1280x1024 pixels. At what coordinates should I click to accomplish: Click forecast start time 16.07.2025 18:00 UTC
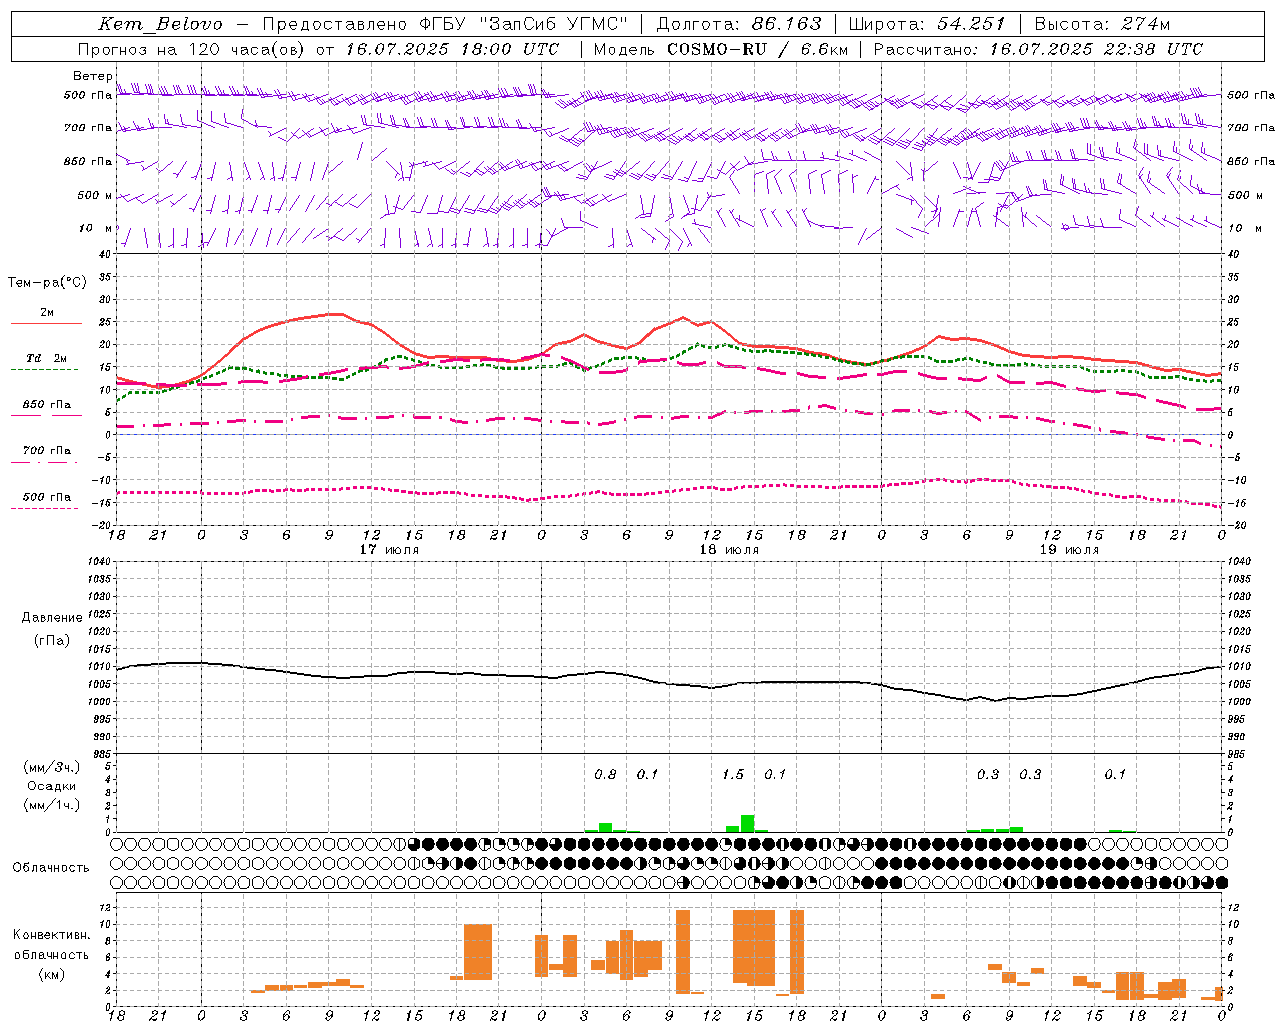click(x=452, y=49)
